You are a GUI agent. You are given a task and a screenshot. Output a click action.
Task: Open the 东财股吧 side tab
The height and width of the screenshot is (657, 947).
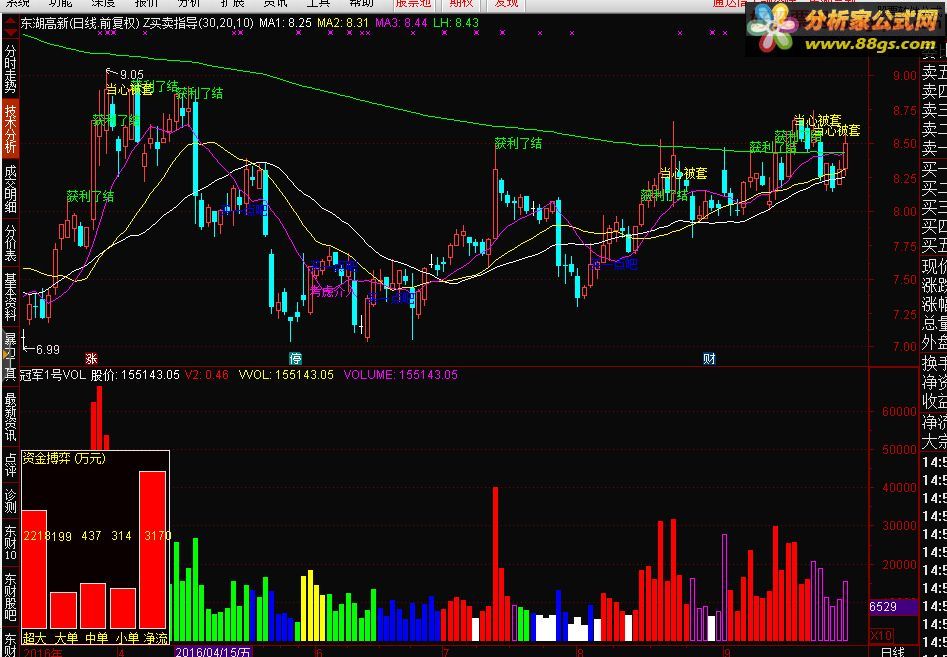[10, 596]
